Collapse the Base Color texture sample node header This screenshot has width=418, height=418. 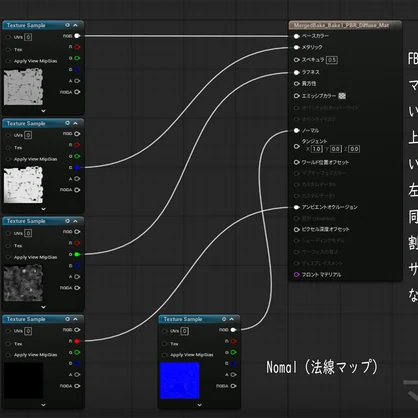[76, 25]
